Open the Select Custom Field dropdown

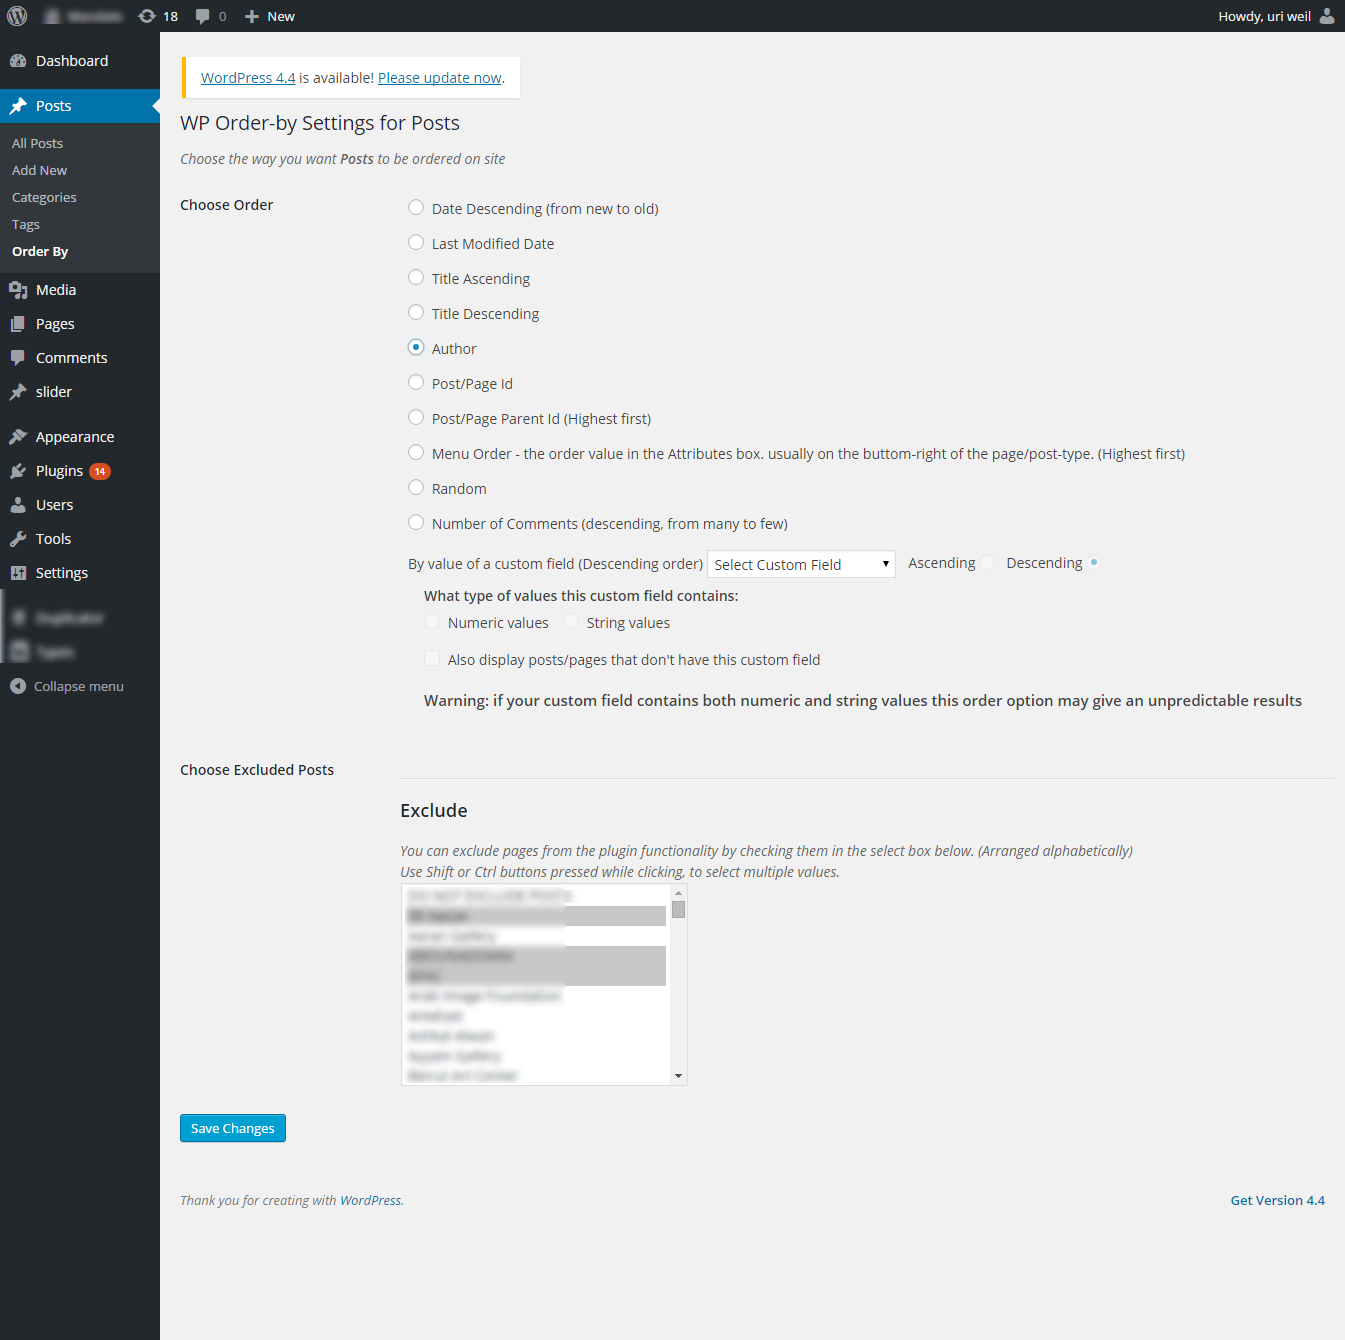(x=801, y=564)
